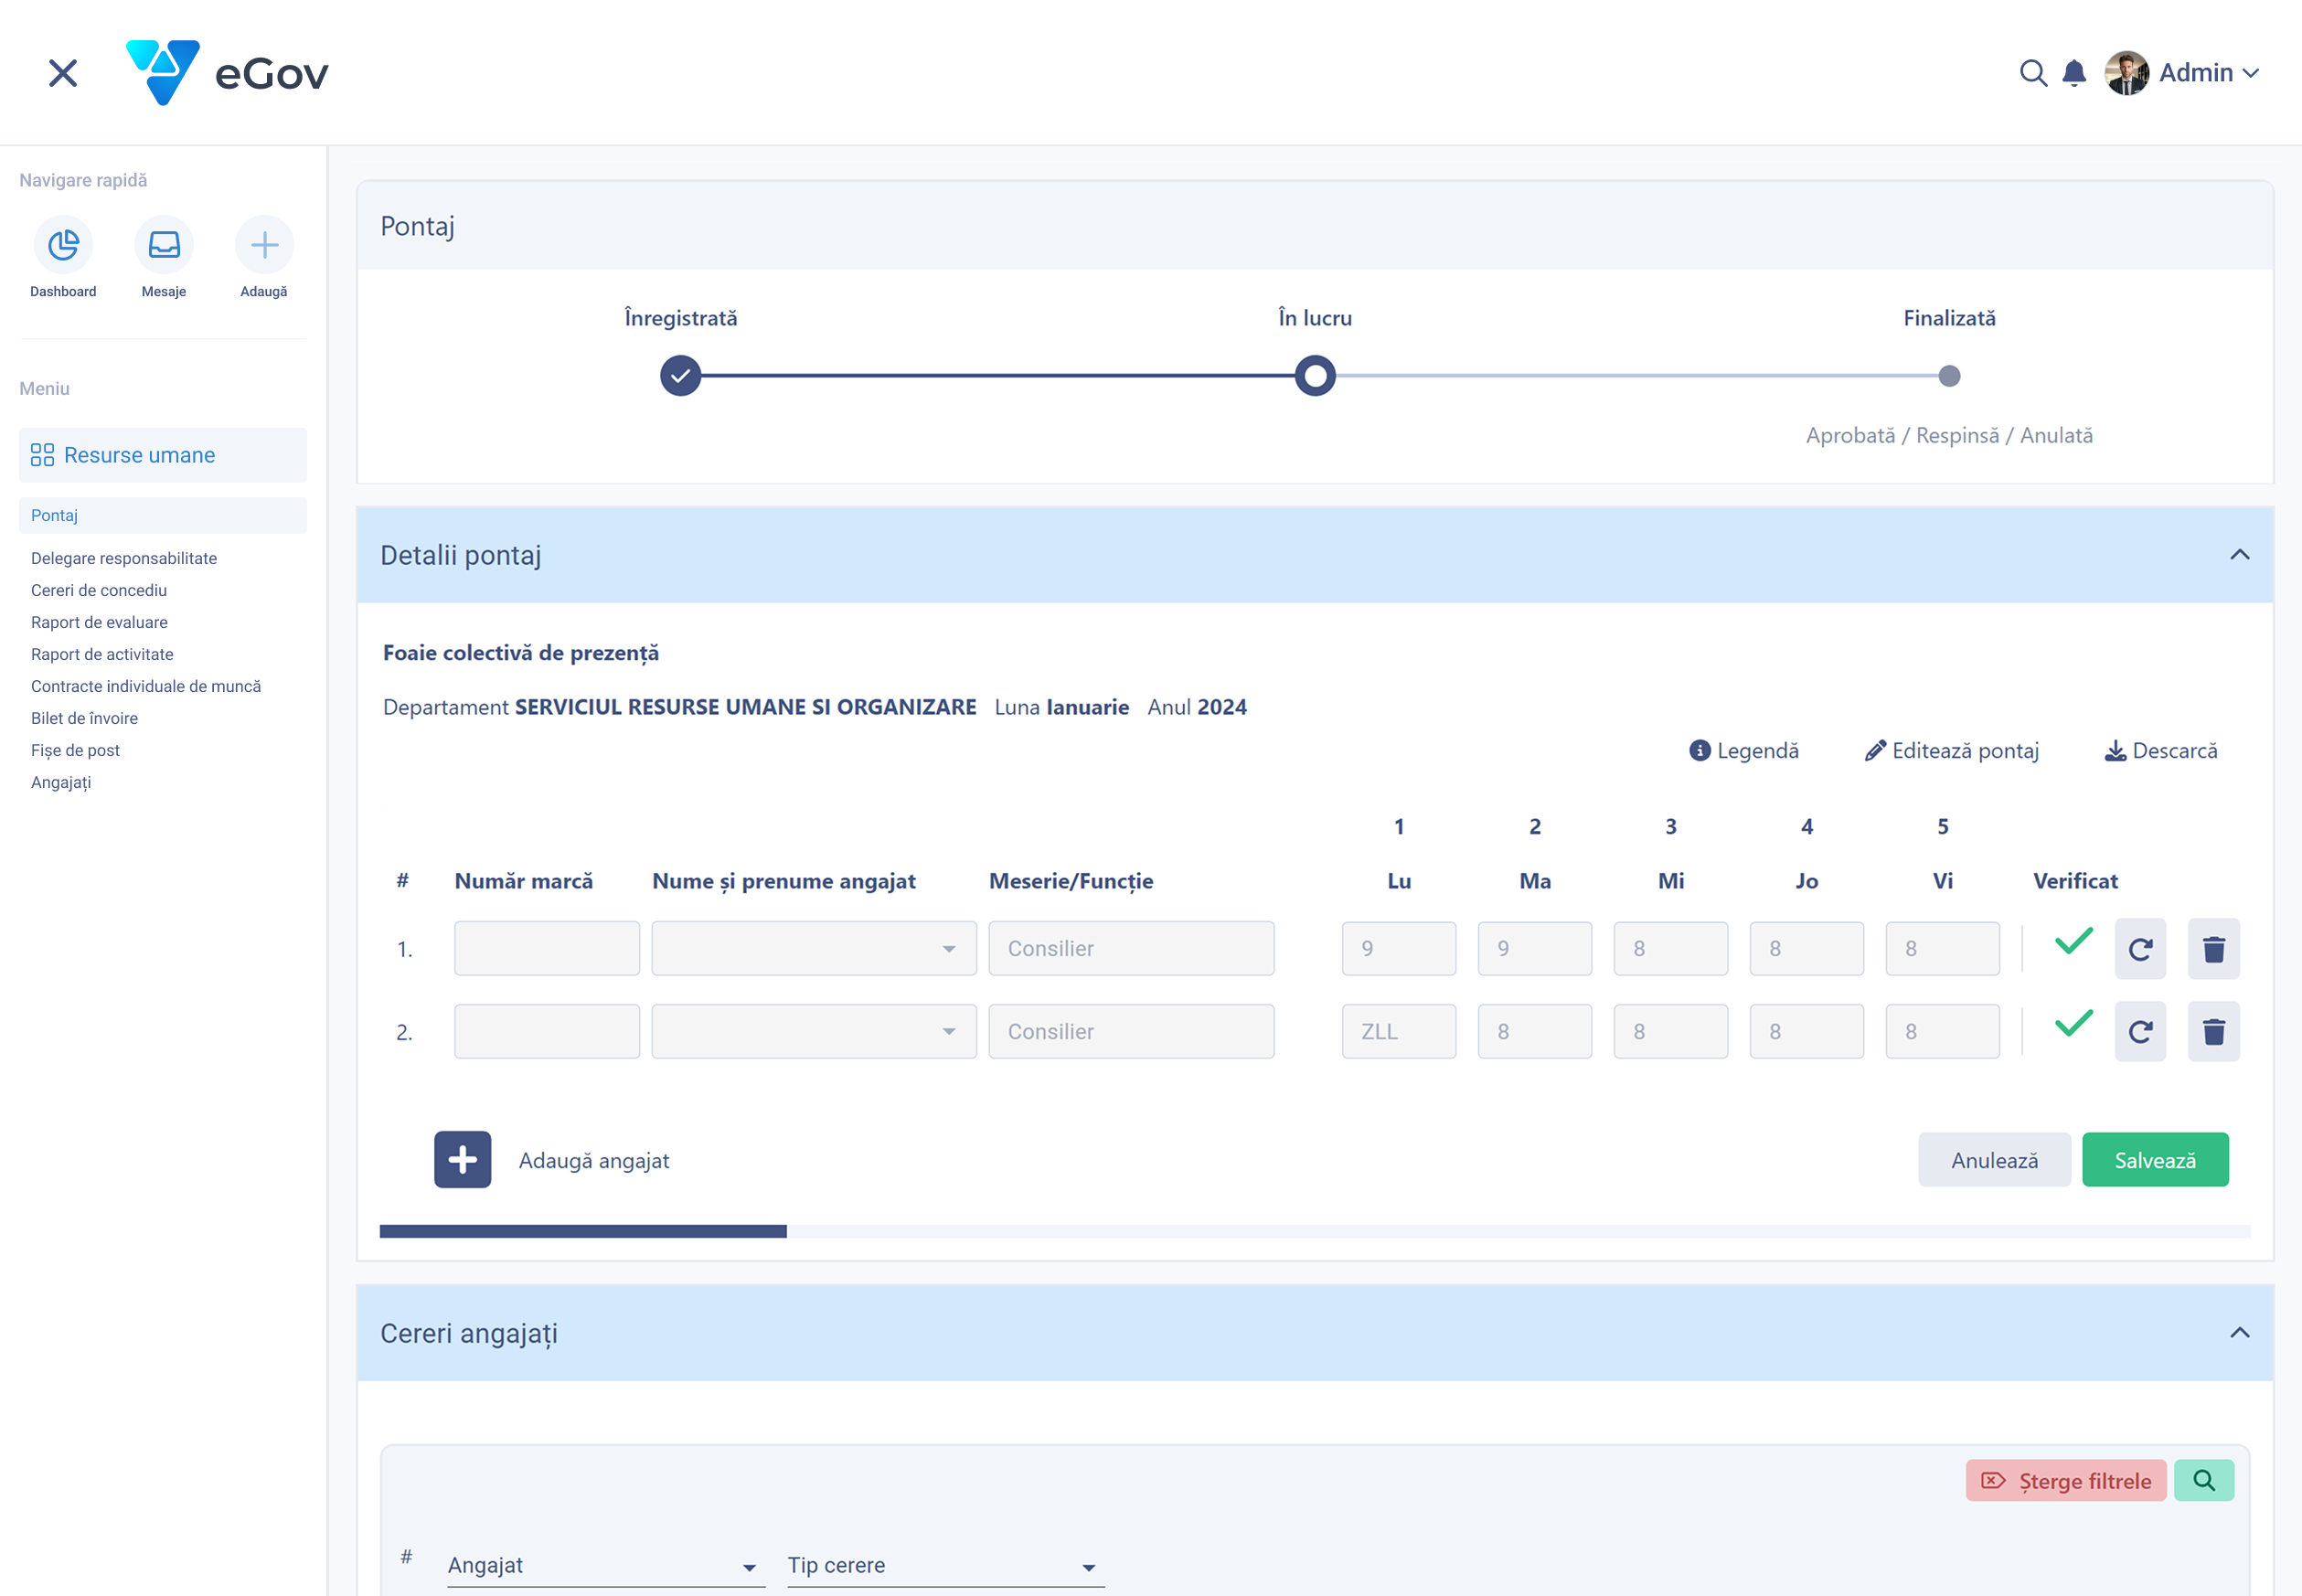Toggle the Verificat checkmark for row 2
2302x1596 pixels.
2073,1025
